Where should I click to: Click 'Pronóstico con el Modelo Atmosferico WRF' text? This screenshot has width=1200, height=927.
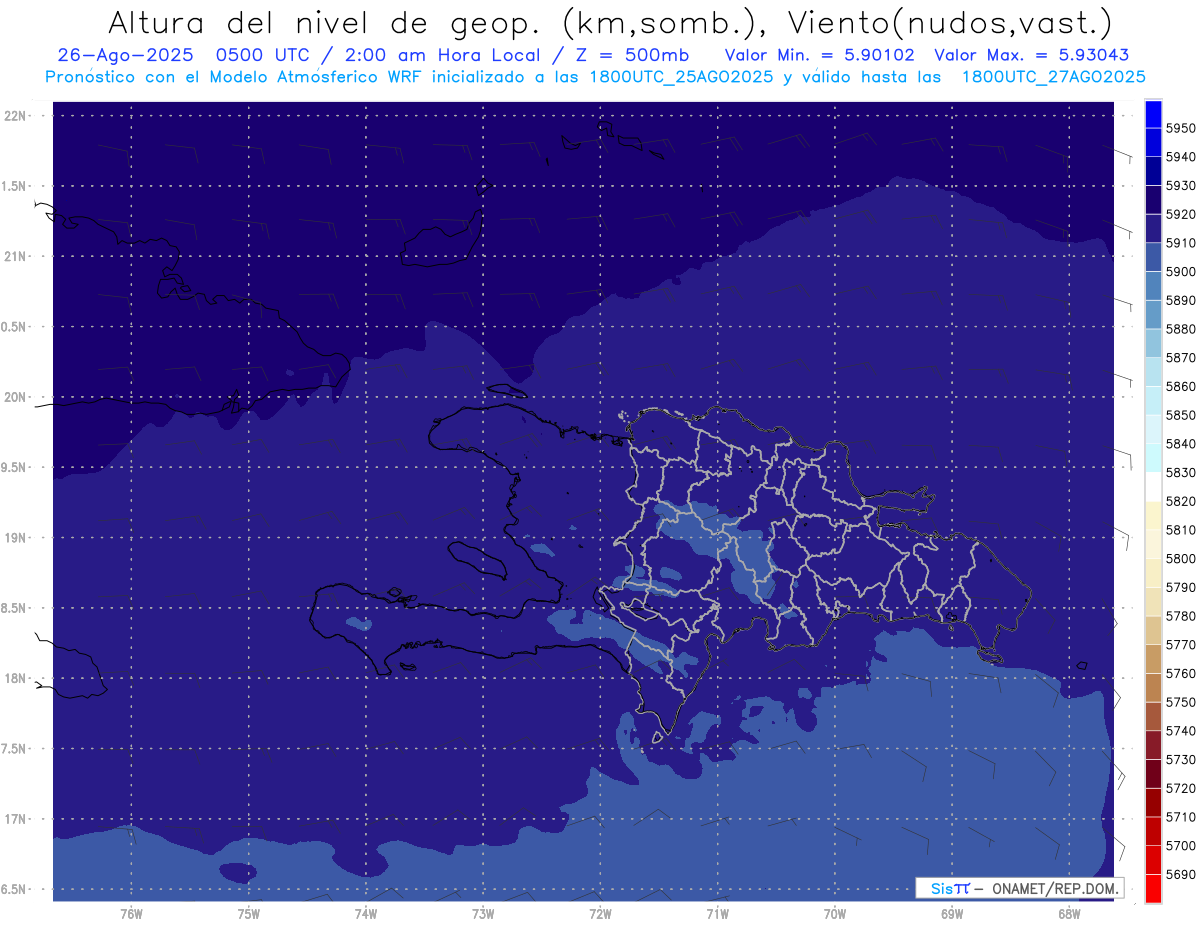pos(234,77)
